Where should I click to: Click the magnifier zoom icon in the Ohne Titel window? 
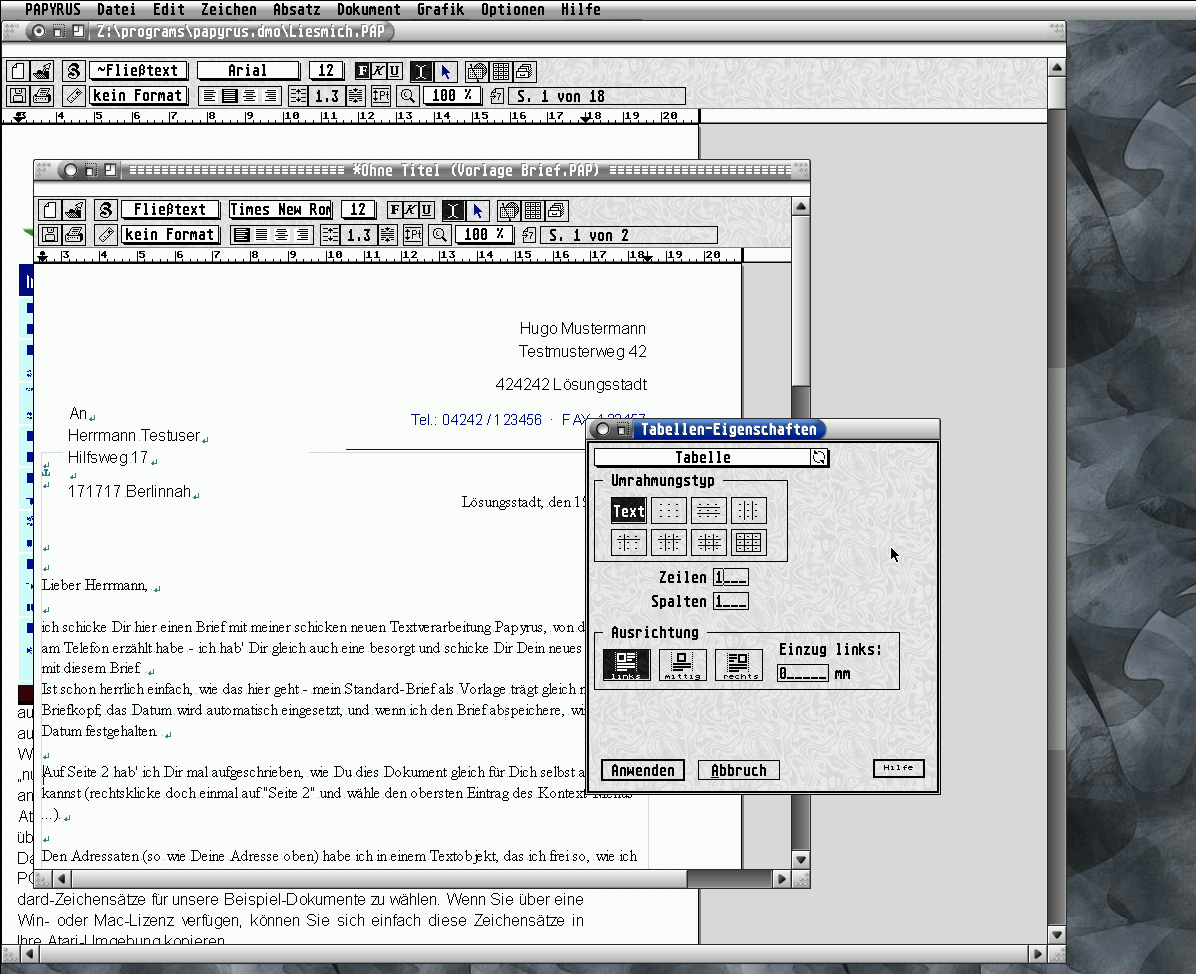[x=439, y=235]
